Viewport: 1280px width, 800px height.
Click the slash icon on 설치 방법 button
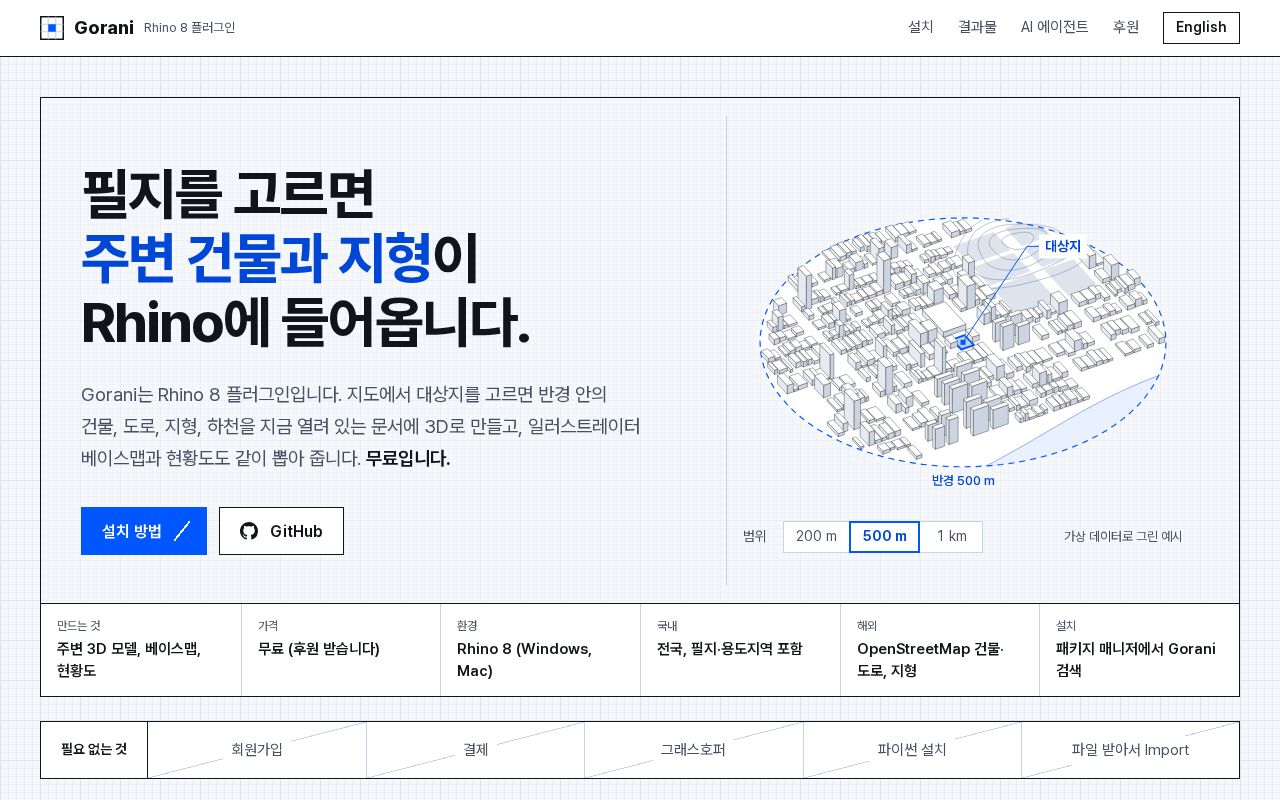point(182,531)
